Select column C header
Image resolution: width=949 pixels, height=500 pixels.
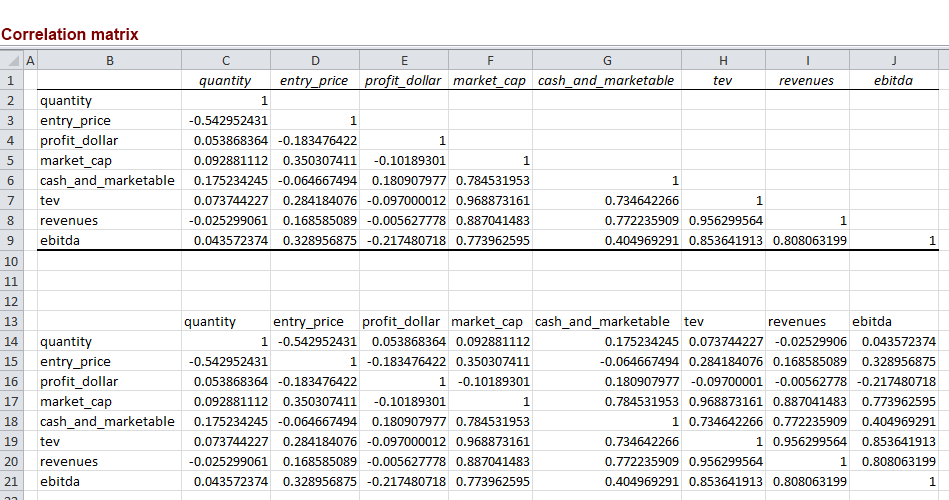(x=225, y=60)
